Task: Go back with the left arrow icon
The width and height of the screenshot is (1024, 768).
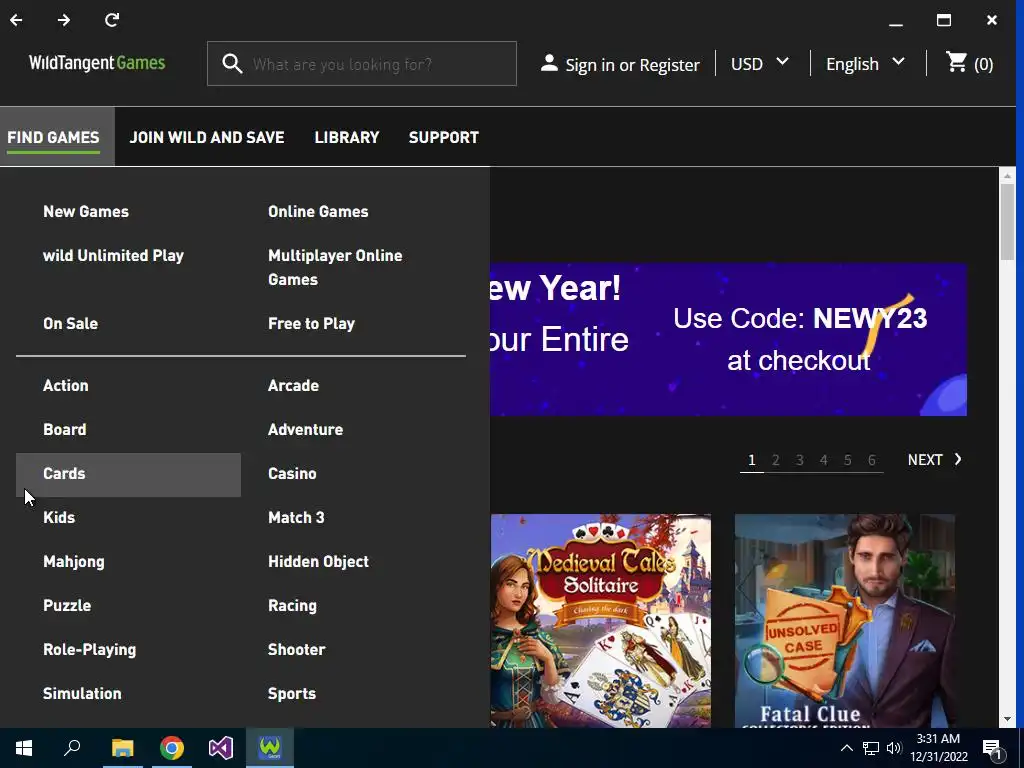Action: (x=16, y=20)
